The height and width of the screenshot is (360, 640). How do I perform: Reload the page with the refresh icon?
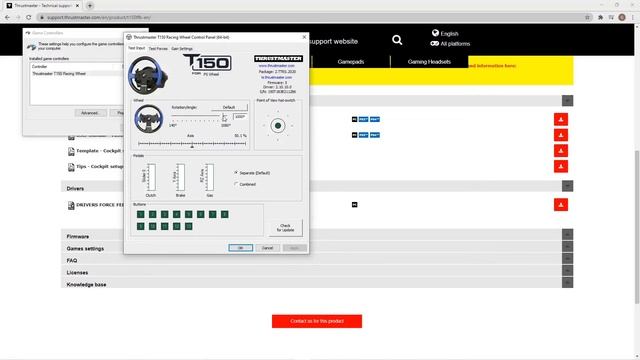click(x=29, y=17)
